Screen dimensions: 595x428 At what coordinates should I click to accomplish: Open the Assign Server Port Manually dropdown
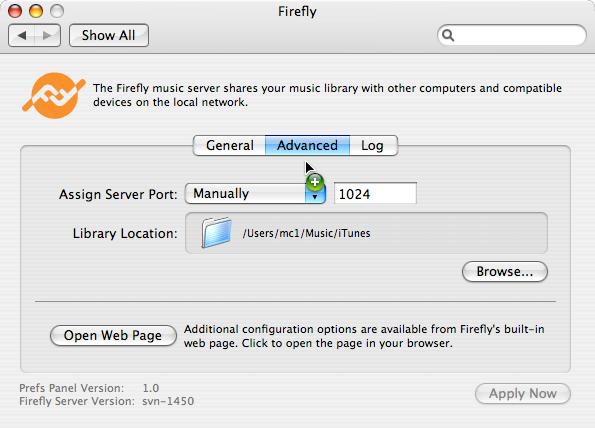click(255, 194)
